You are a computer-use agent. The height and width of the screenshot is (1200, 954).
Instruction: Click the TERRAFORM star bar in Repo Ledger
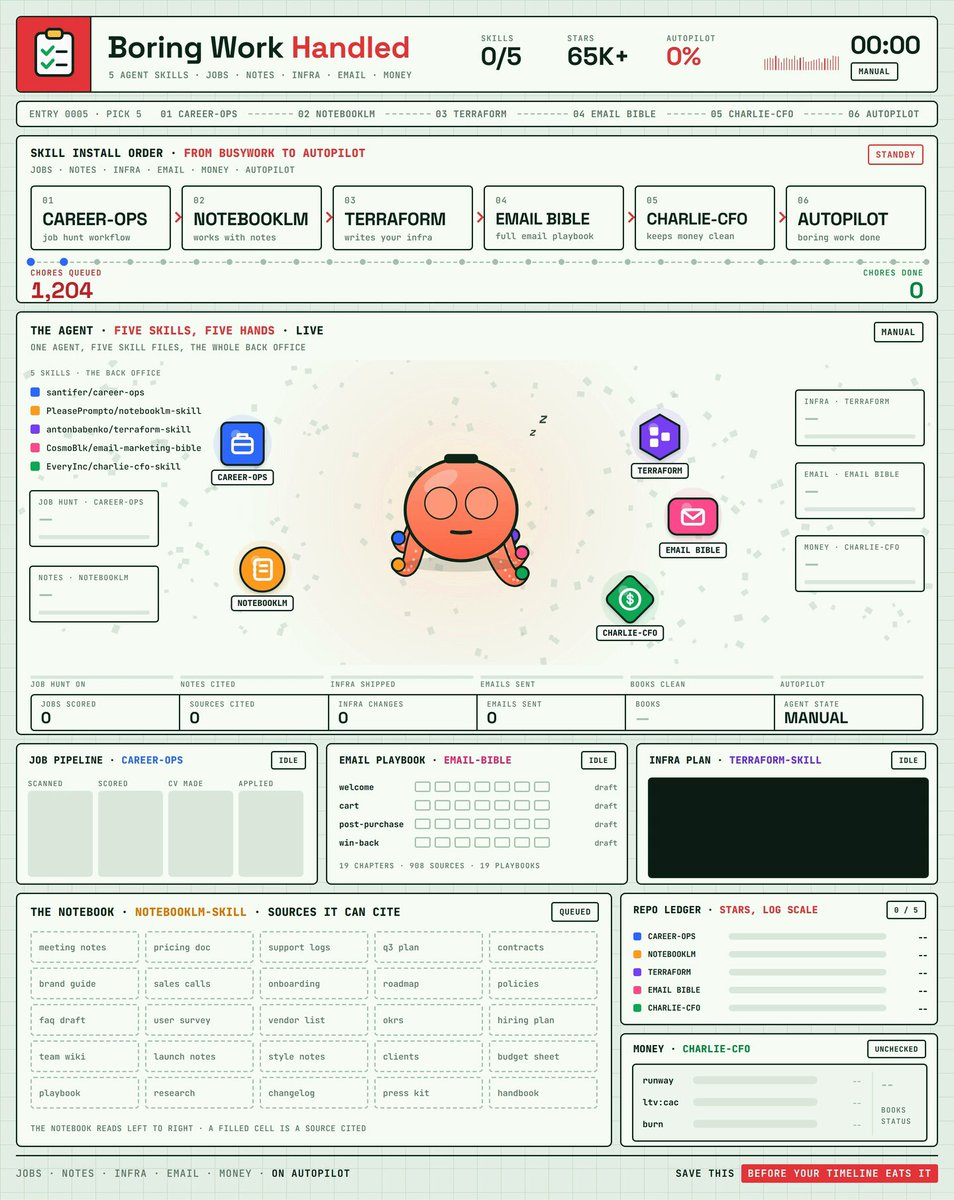click(x=807, y=972)
